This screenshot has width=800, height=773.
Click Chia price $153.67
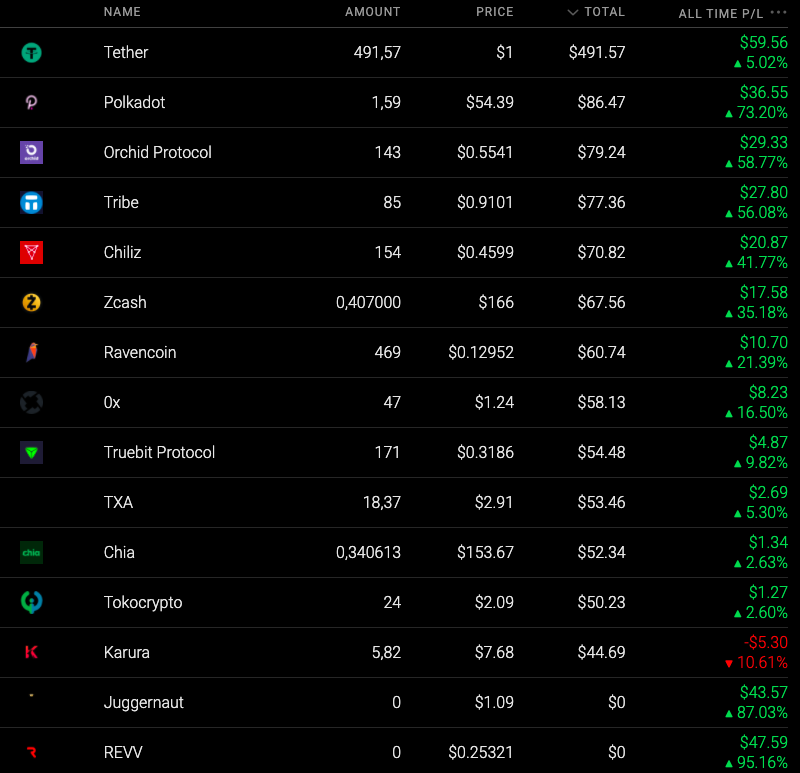pos(485,553)
